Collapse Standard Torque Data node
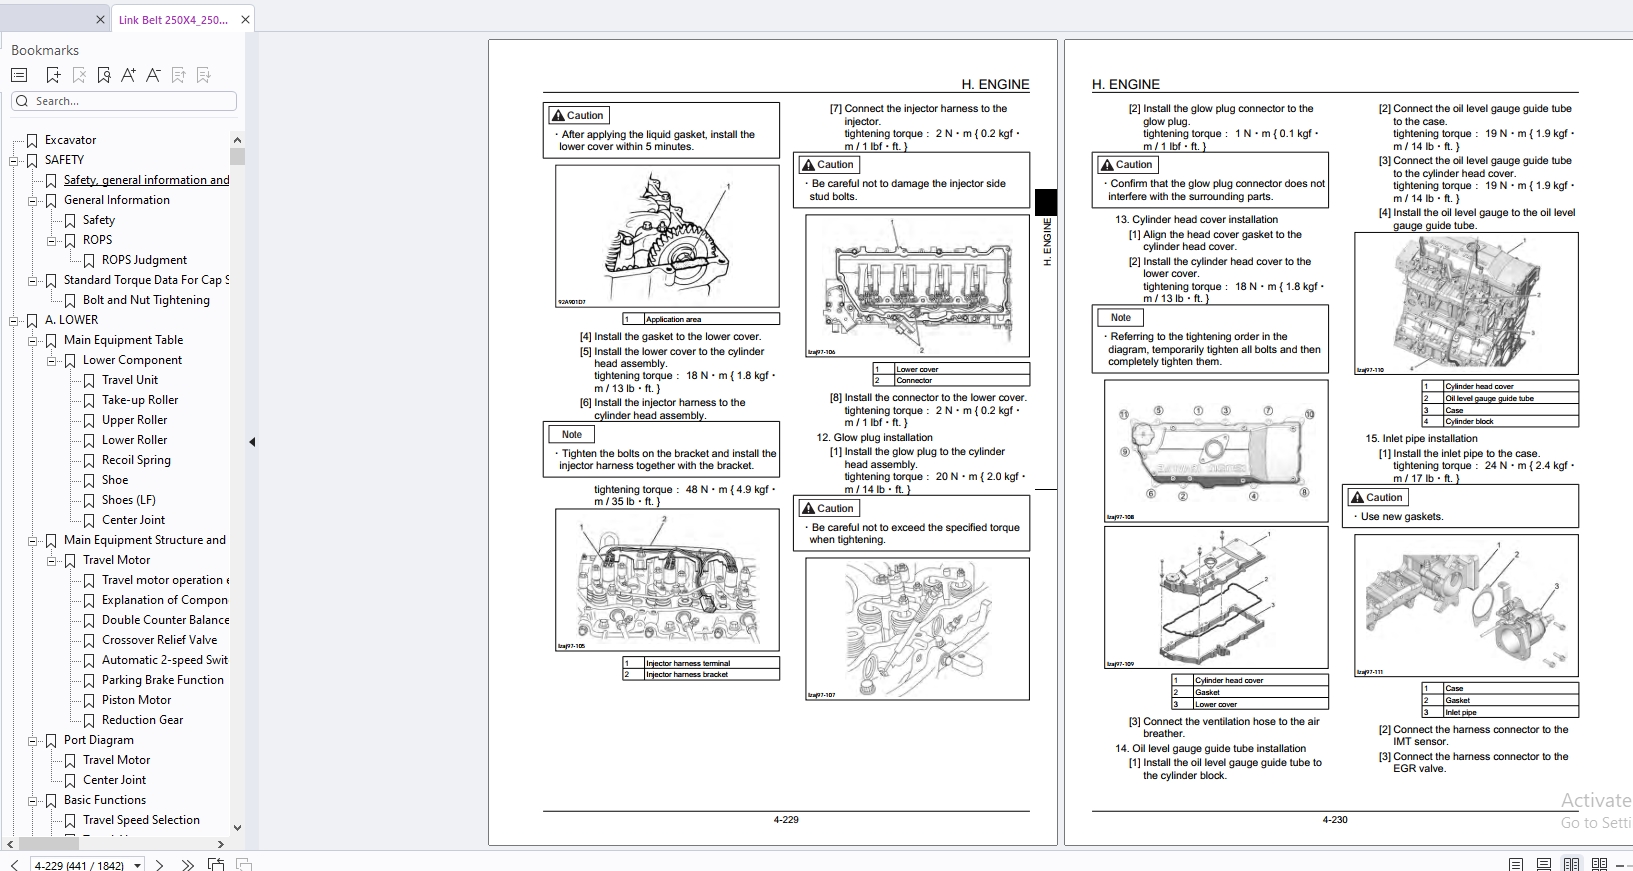 34,280
